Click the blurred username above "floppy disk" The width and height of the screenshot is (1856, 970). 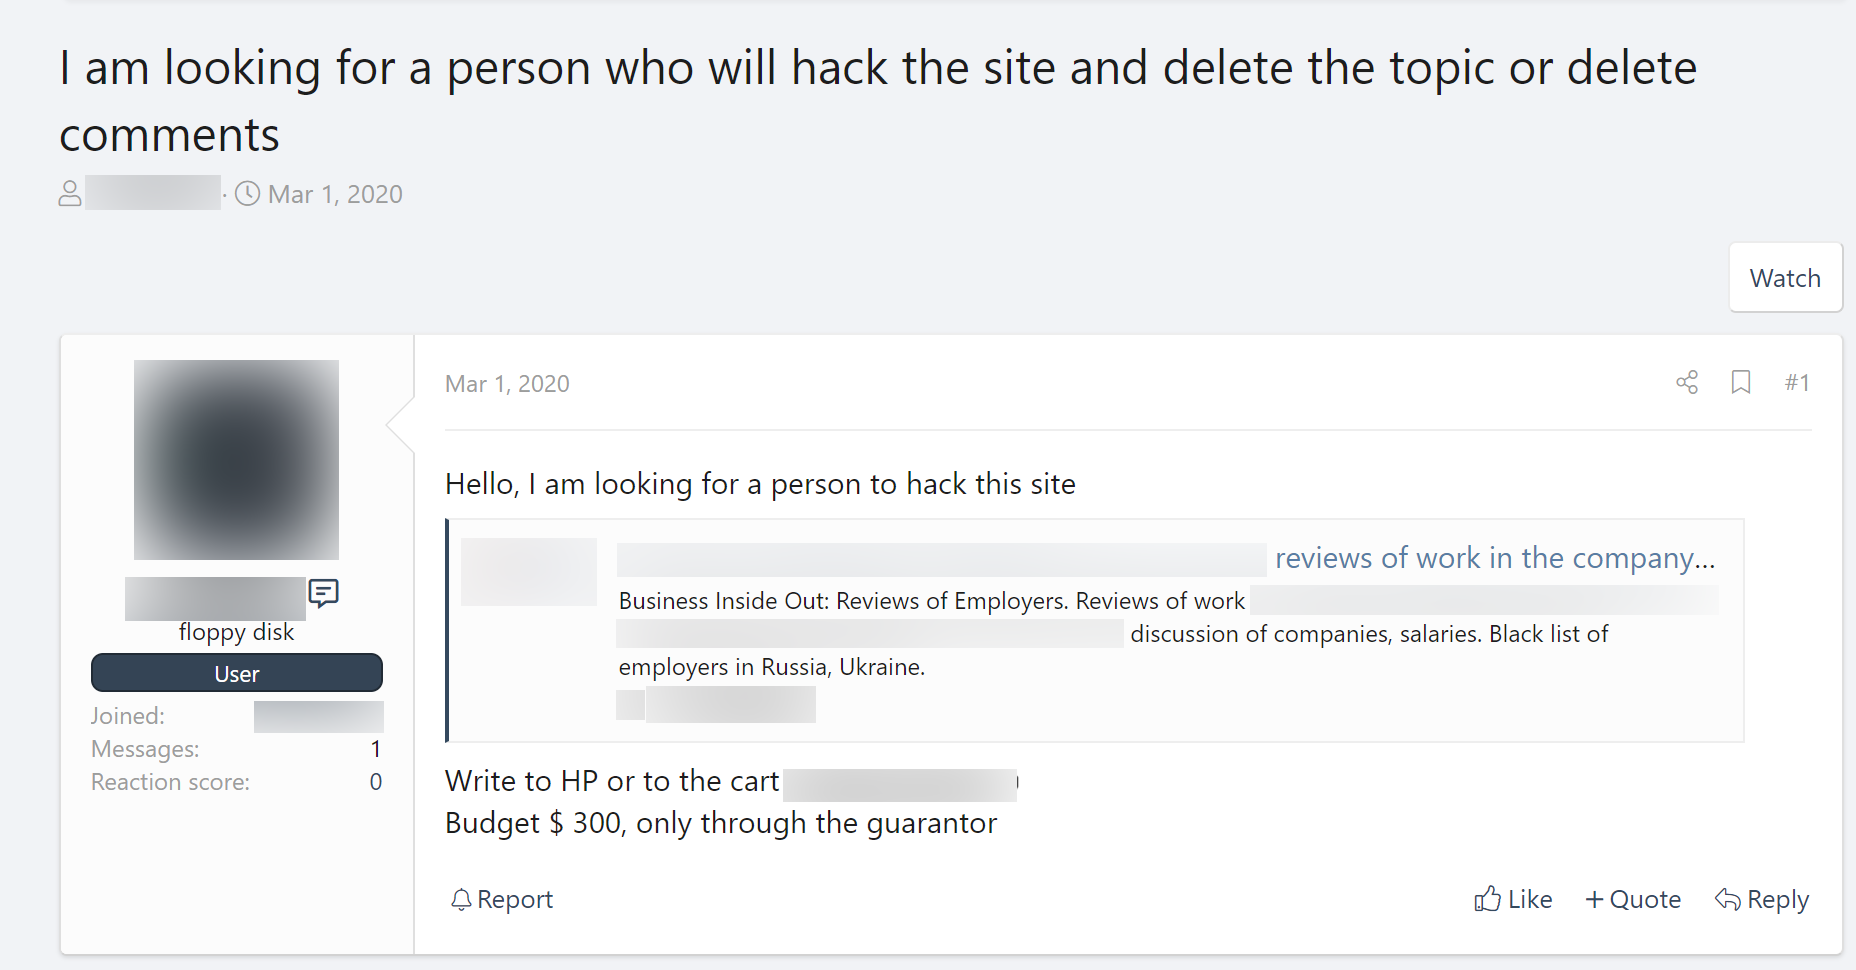pyautogui.click(x=215, y=598)
